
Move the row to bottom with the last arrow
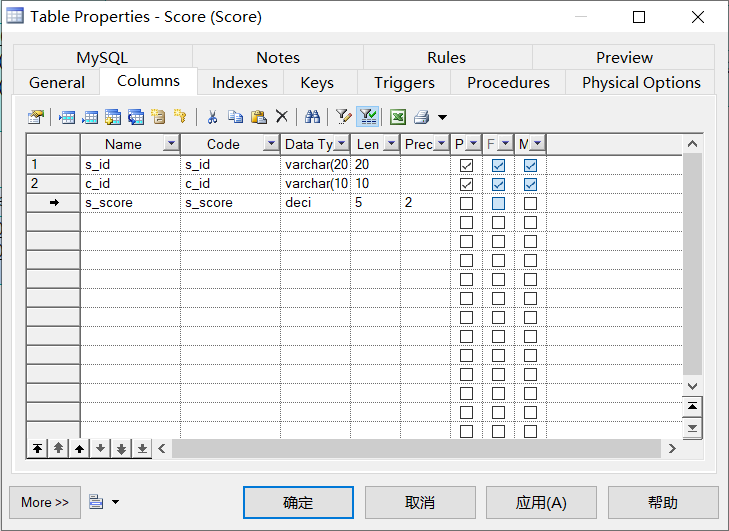pyautogui.click(x=142, y=449)
